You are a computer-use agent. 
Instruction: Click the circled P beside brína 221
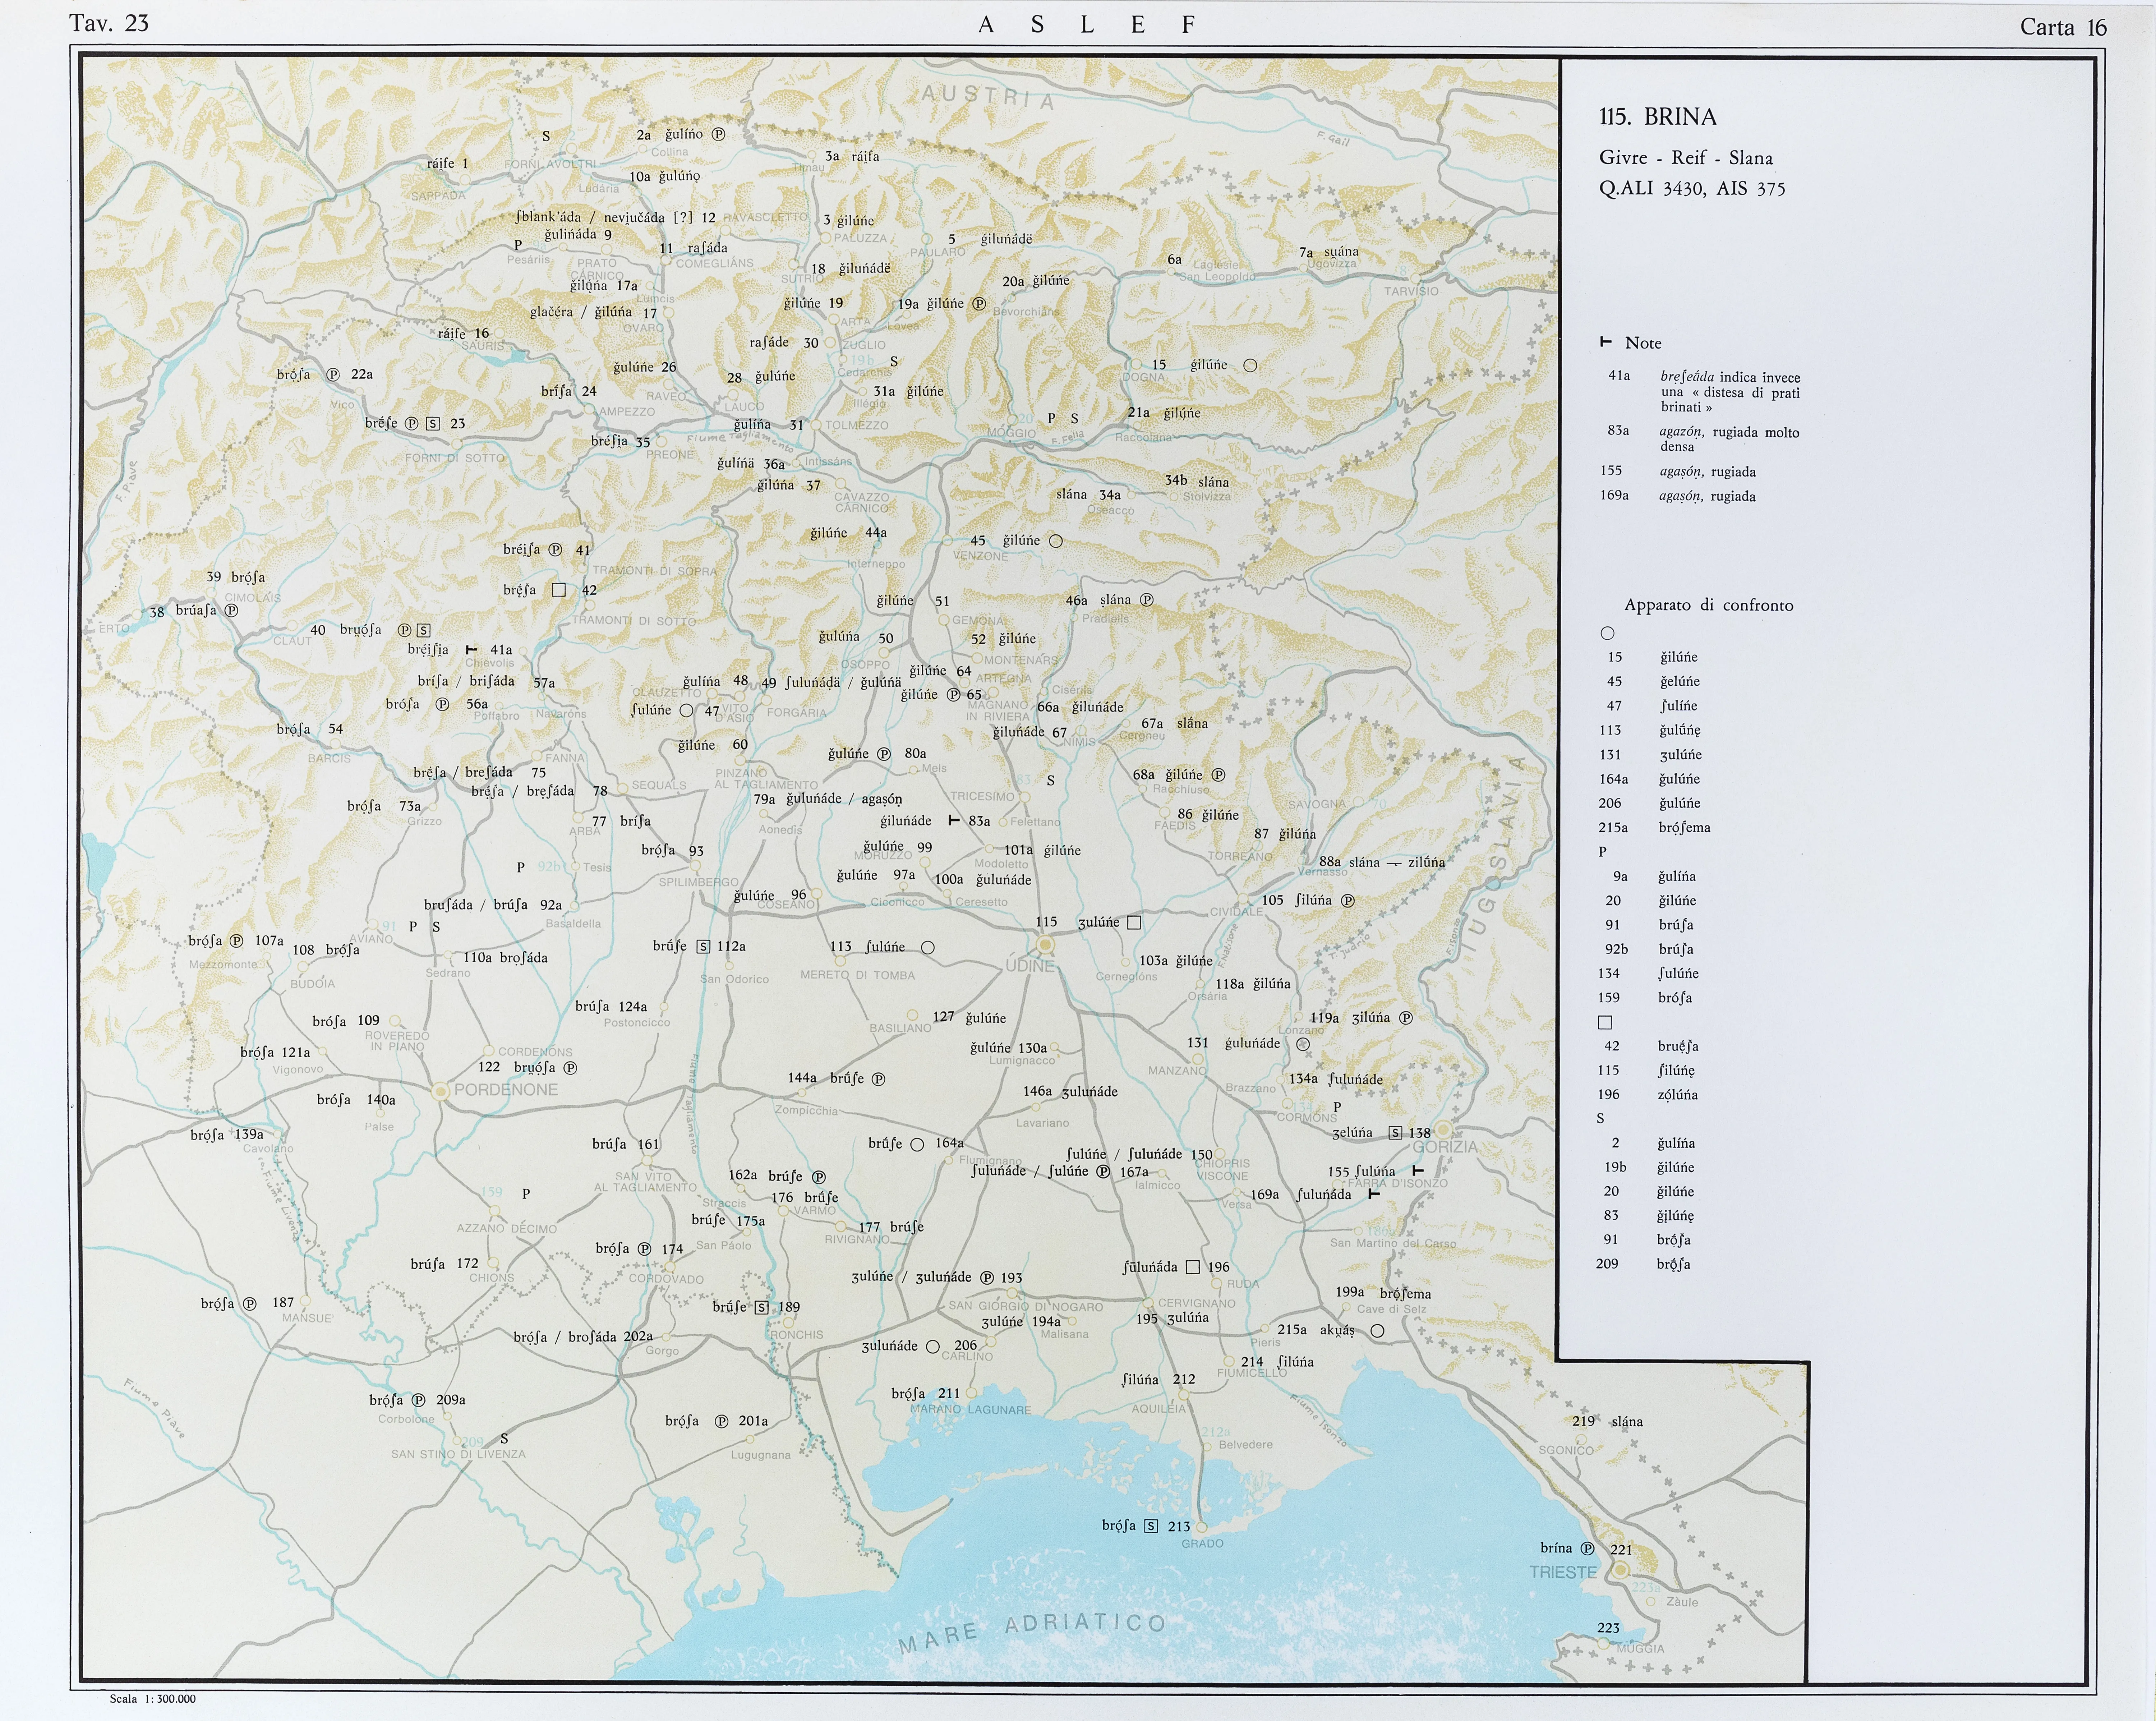(x=1587, y=1548)
